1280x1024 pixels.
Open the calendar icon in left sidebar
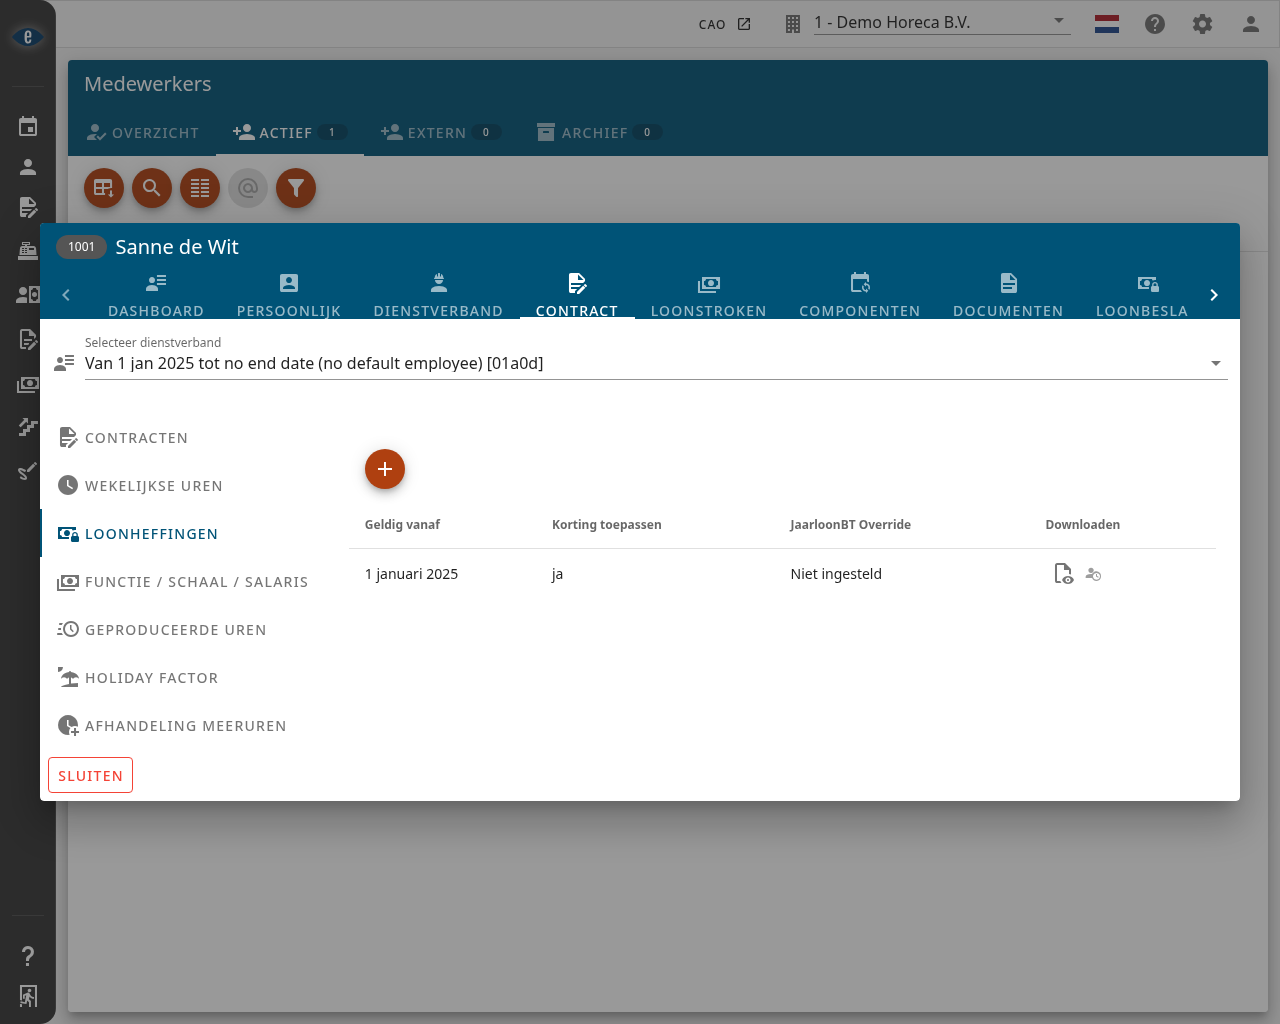(28, 126)
